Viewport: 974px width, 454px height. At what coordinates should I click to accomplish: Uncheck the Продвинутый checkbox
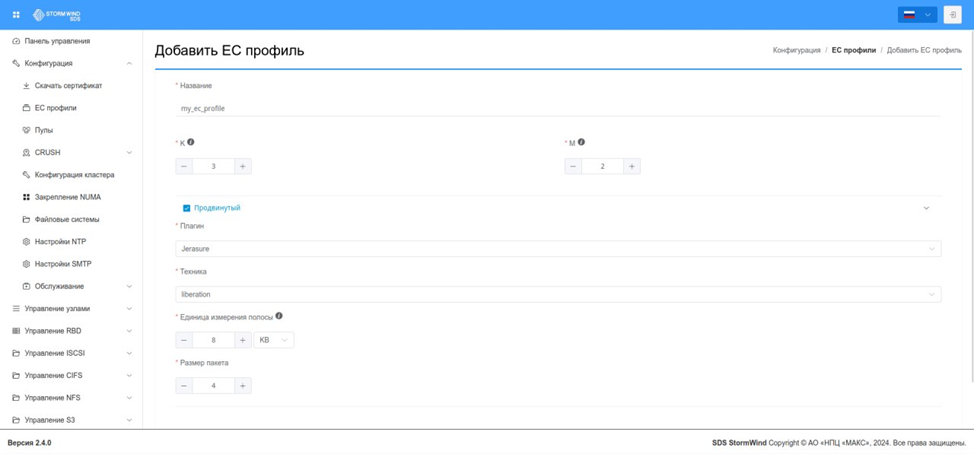click(186, 208)
